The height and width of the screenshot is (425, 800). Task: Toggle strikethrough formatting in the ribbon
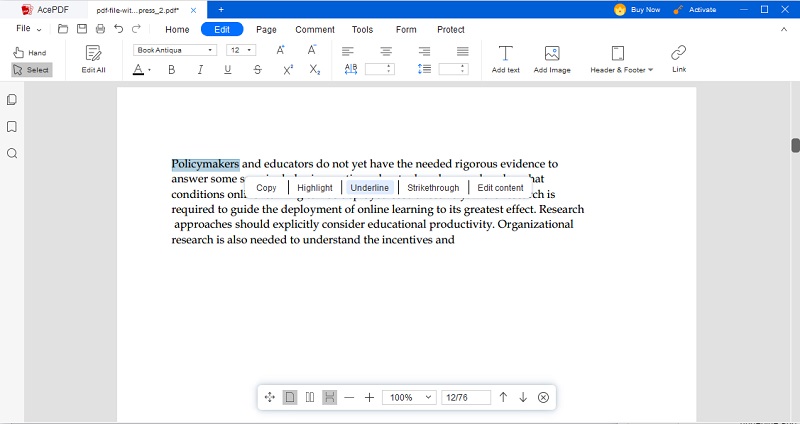(x=258, y=70)
